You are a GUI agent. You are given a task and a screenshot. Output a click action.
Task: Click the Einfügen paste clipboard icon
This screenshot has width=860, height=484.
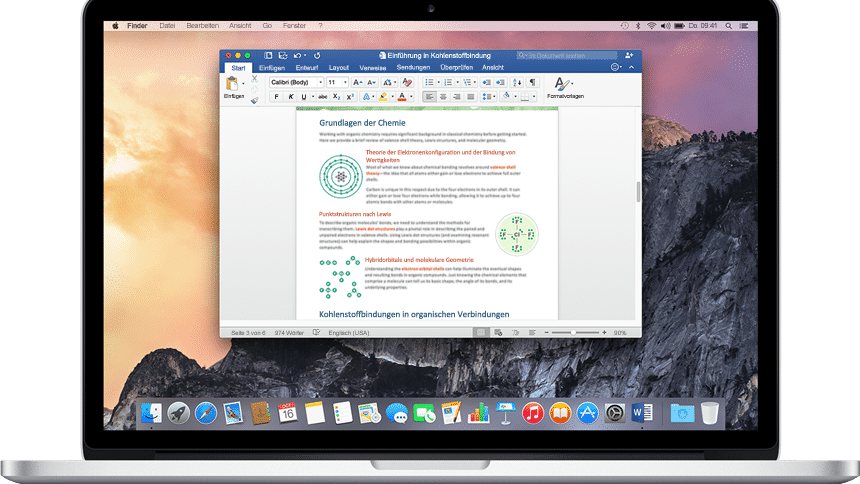click(232, 83)
